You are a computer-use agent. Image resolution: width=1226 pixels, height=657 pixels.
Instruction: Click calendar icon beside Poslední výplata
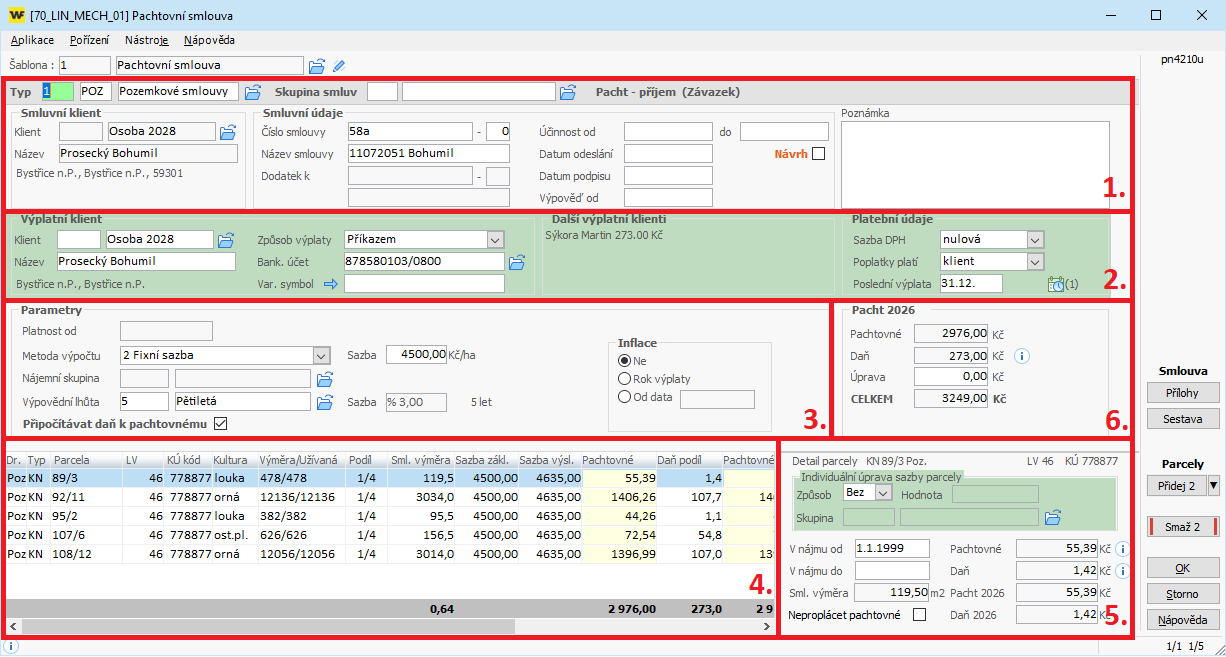click(1056, 284)
